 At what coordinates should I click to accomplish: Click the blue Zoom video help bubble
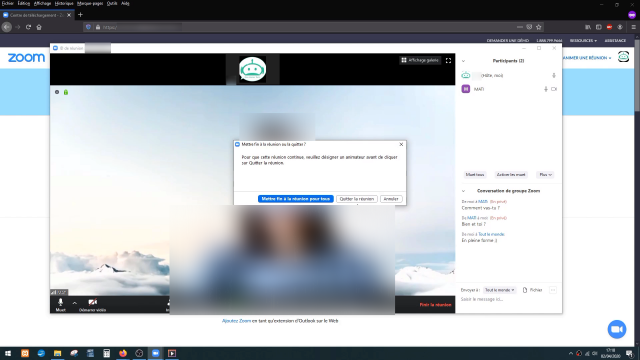click(617, 329)
